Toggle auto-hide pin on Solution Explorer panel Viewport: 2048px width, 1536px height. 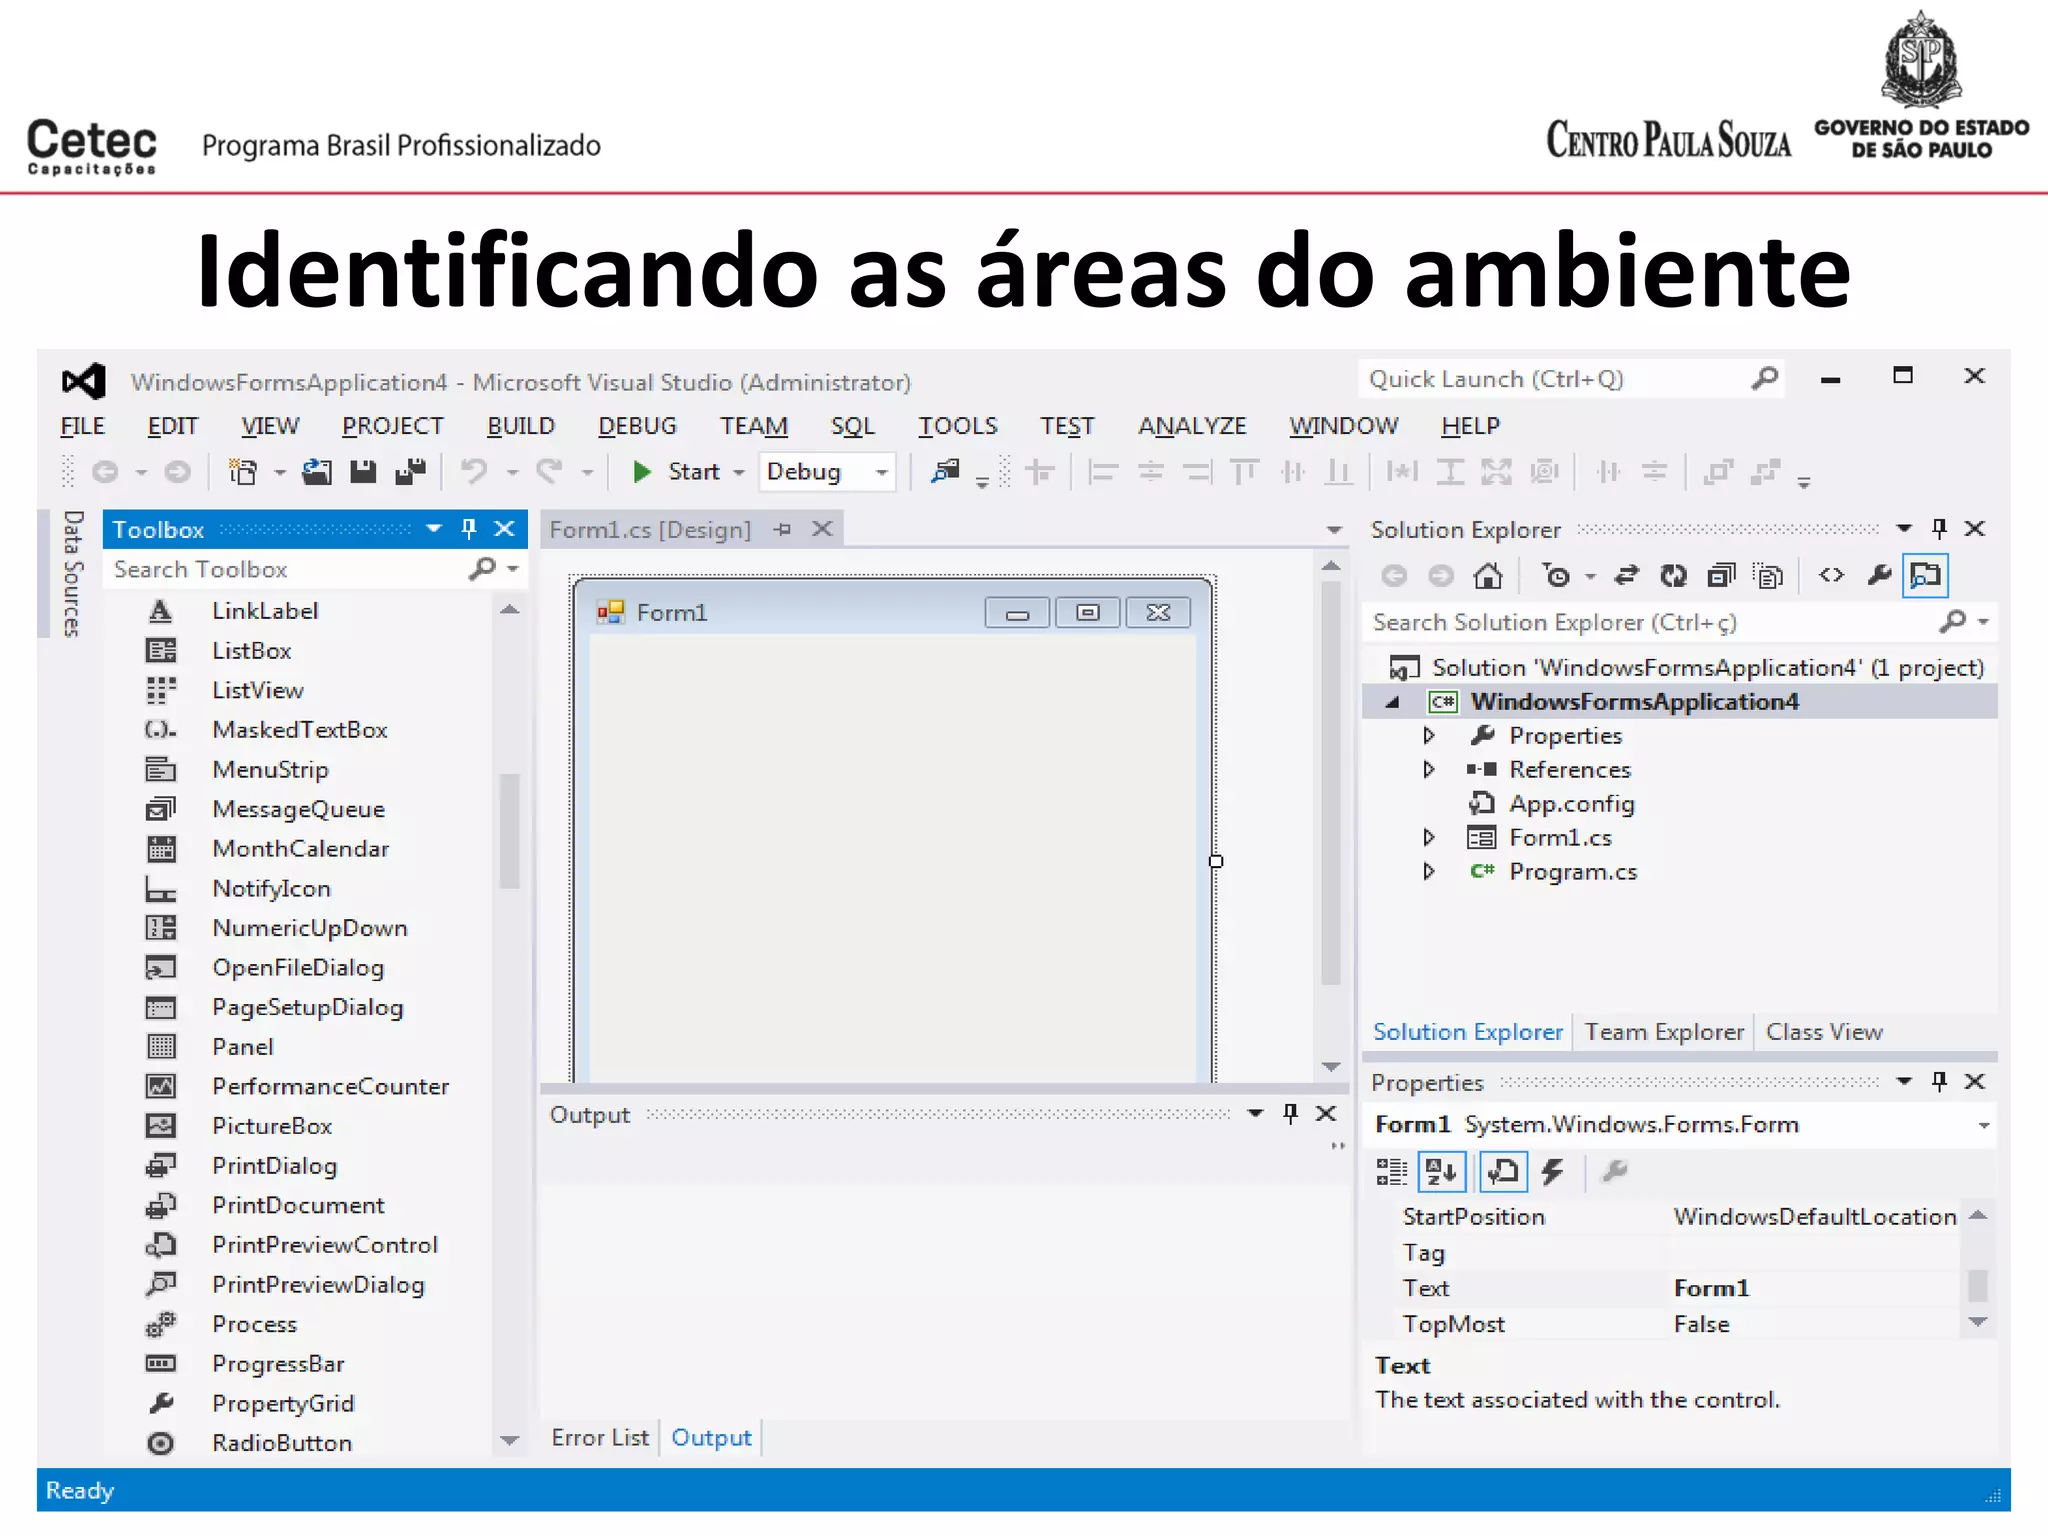pyautogui.click(x=1940, y=528)
